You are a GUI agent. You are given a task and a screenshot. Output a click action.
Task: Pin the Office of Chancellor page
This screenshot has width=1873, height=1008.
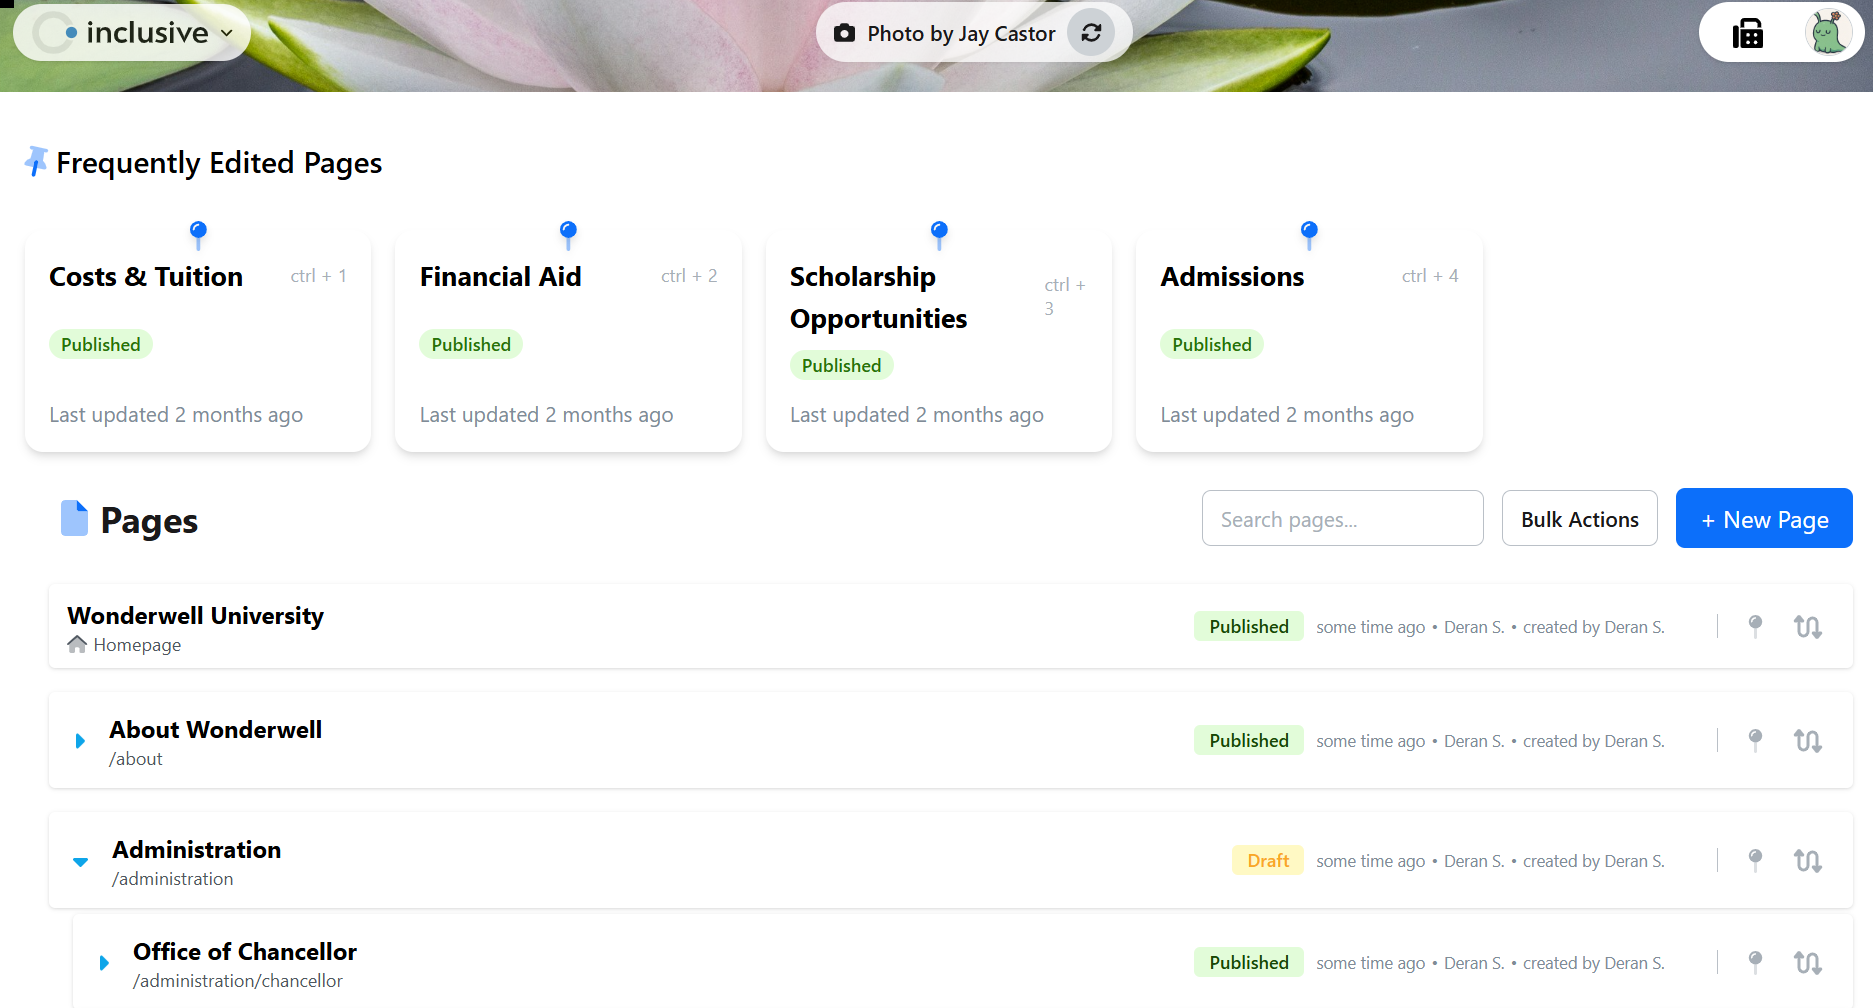(x=1755, y=962)
